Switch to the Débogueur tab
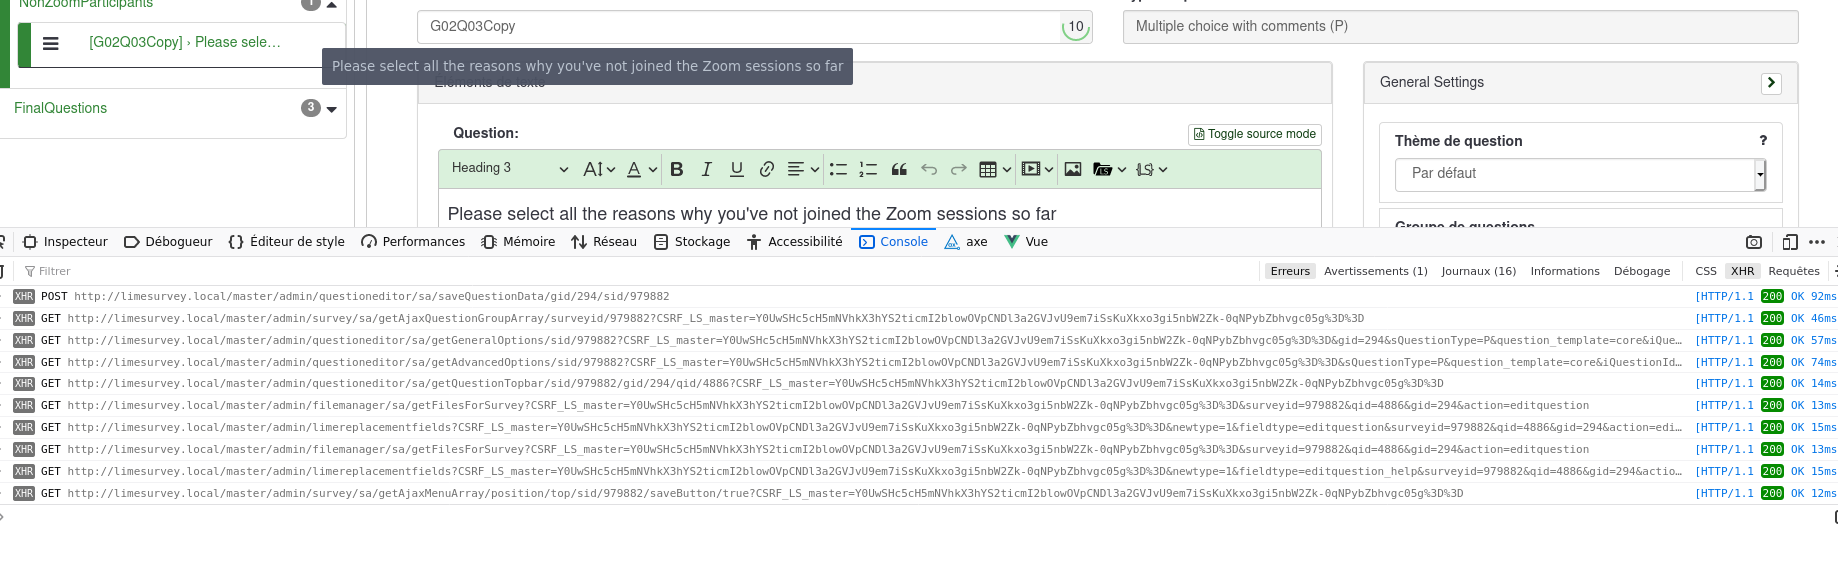 tap(168, 242)
